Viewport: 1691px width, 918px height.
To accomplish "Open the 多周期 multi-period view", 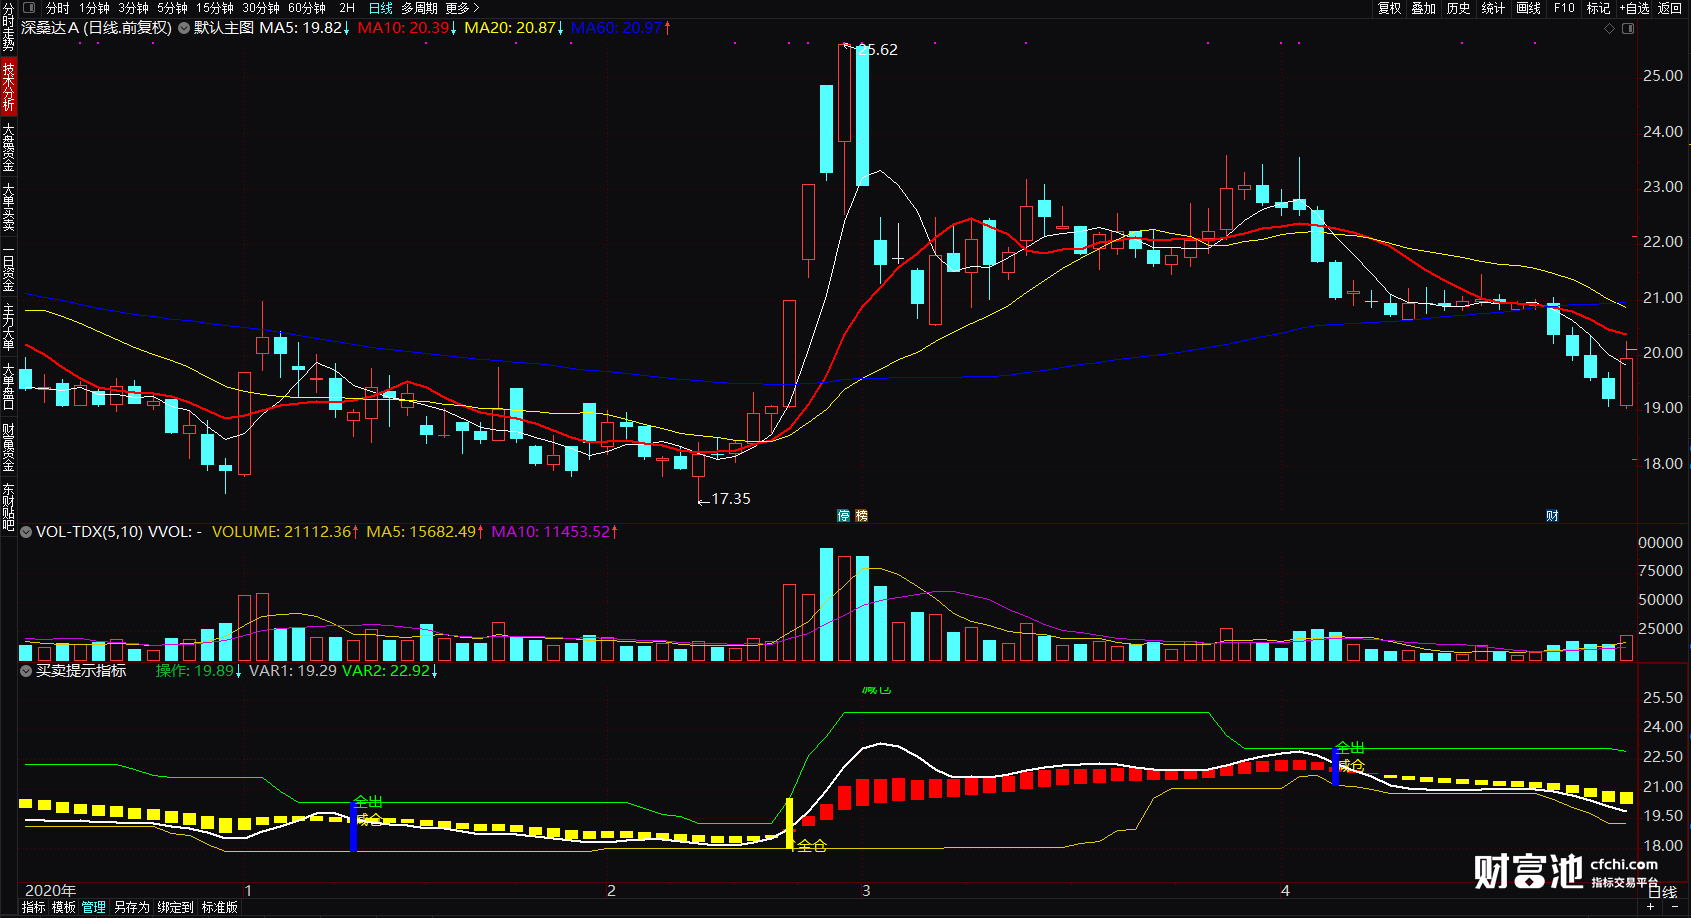I will pos(419,8).
